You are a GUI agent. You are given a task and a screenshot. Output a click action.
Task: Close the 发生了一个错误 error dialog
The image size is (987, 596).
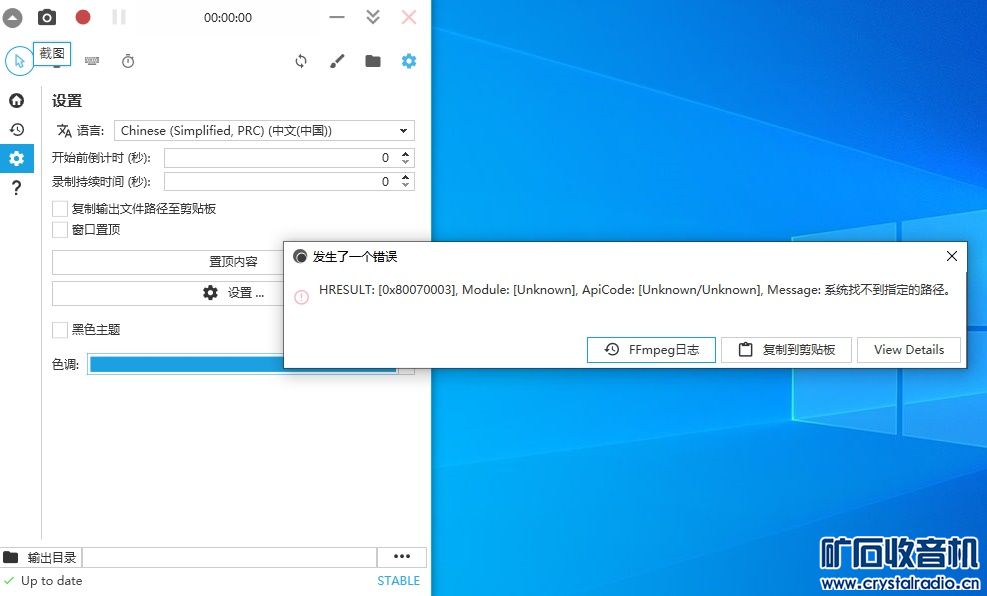[x=952, y=256]
